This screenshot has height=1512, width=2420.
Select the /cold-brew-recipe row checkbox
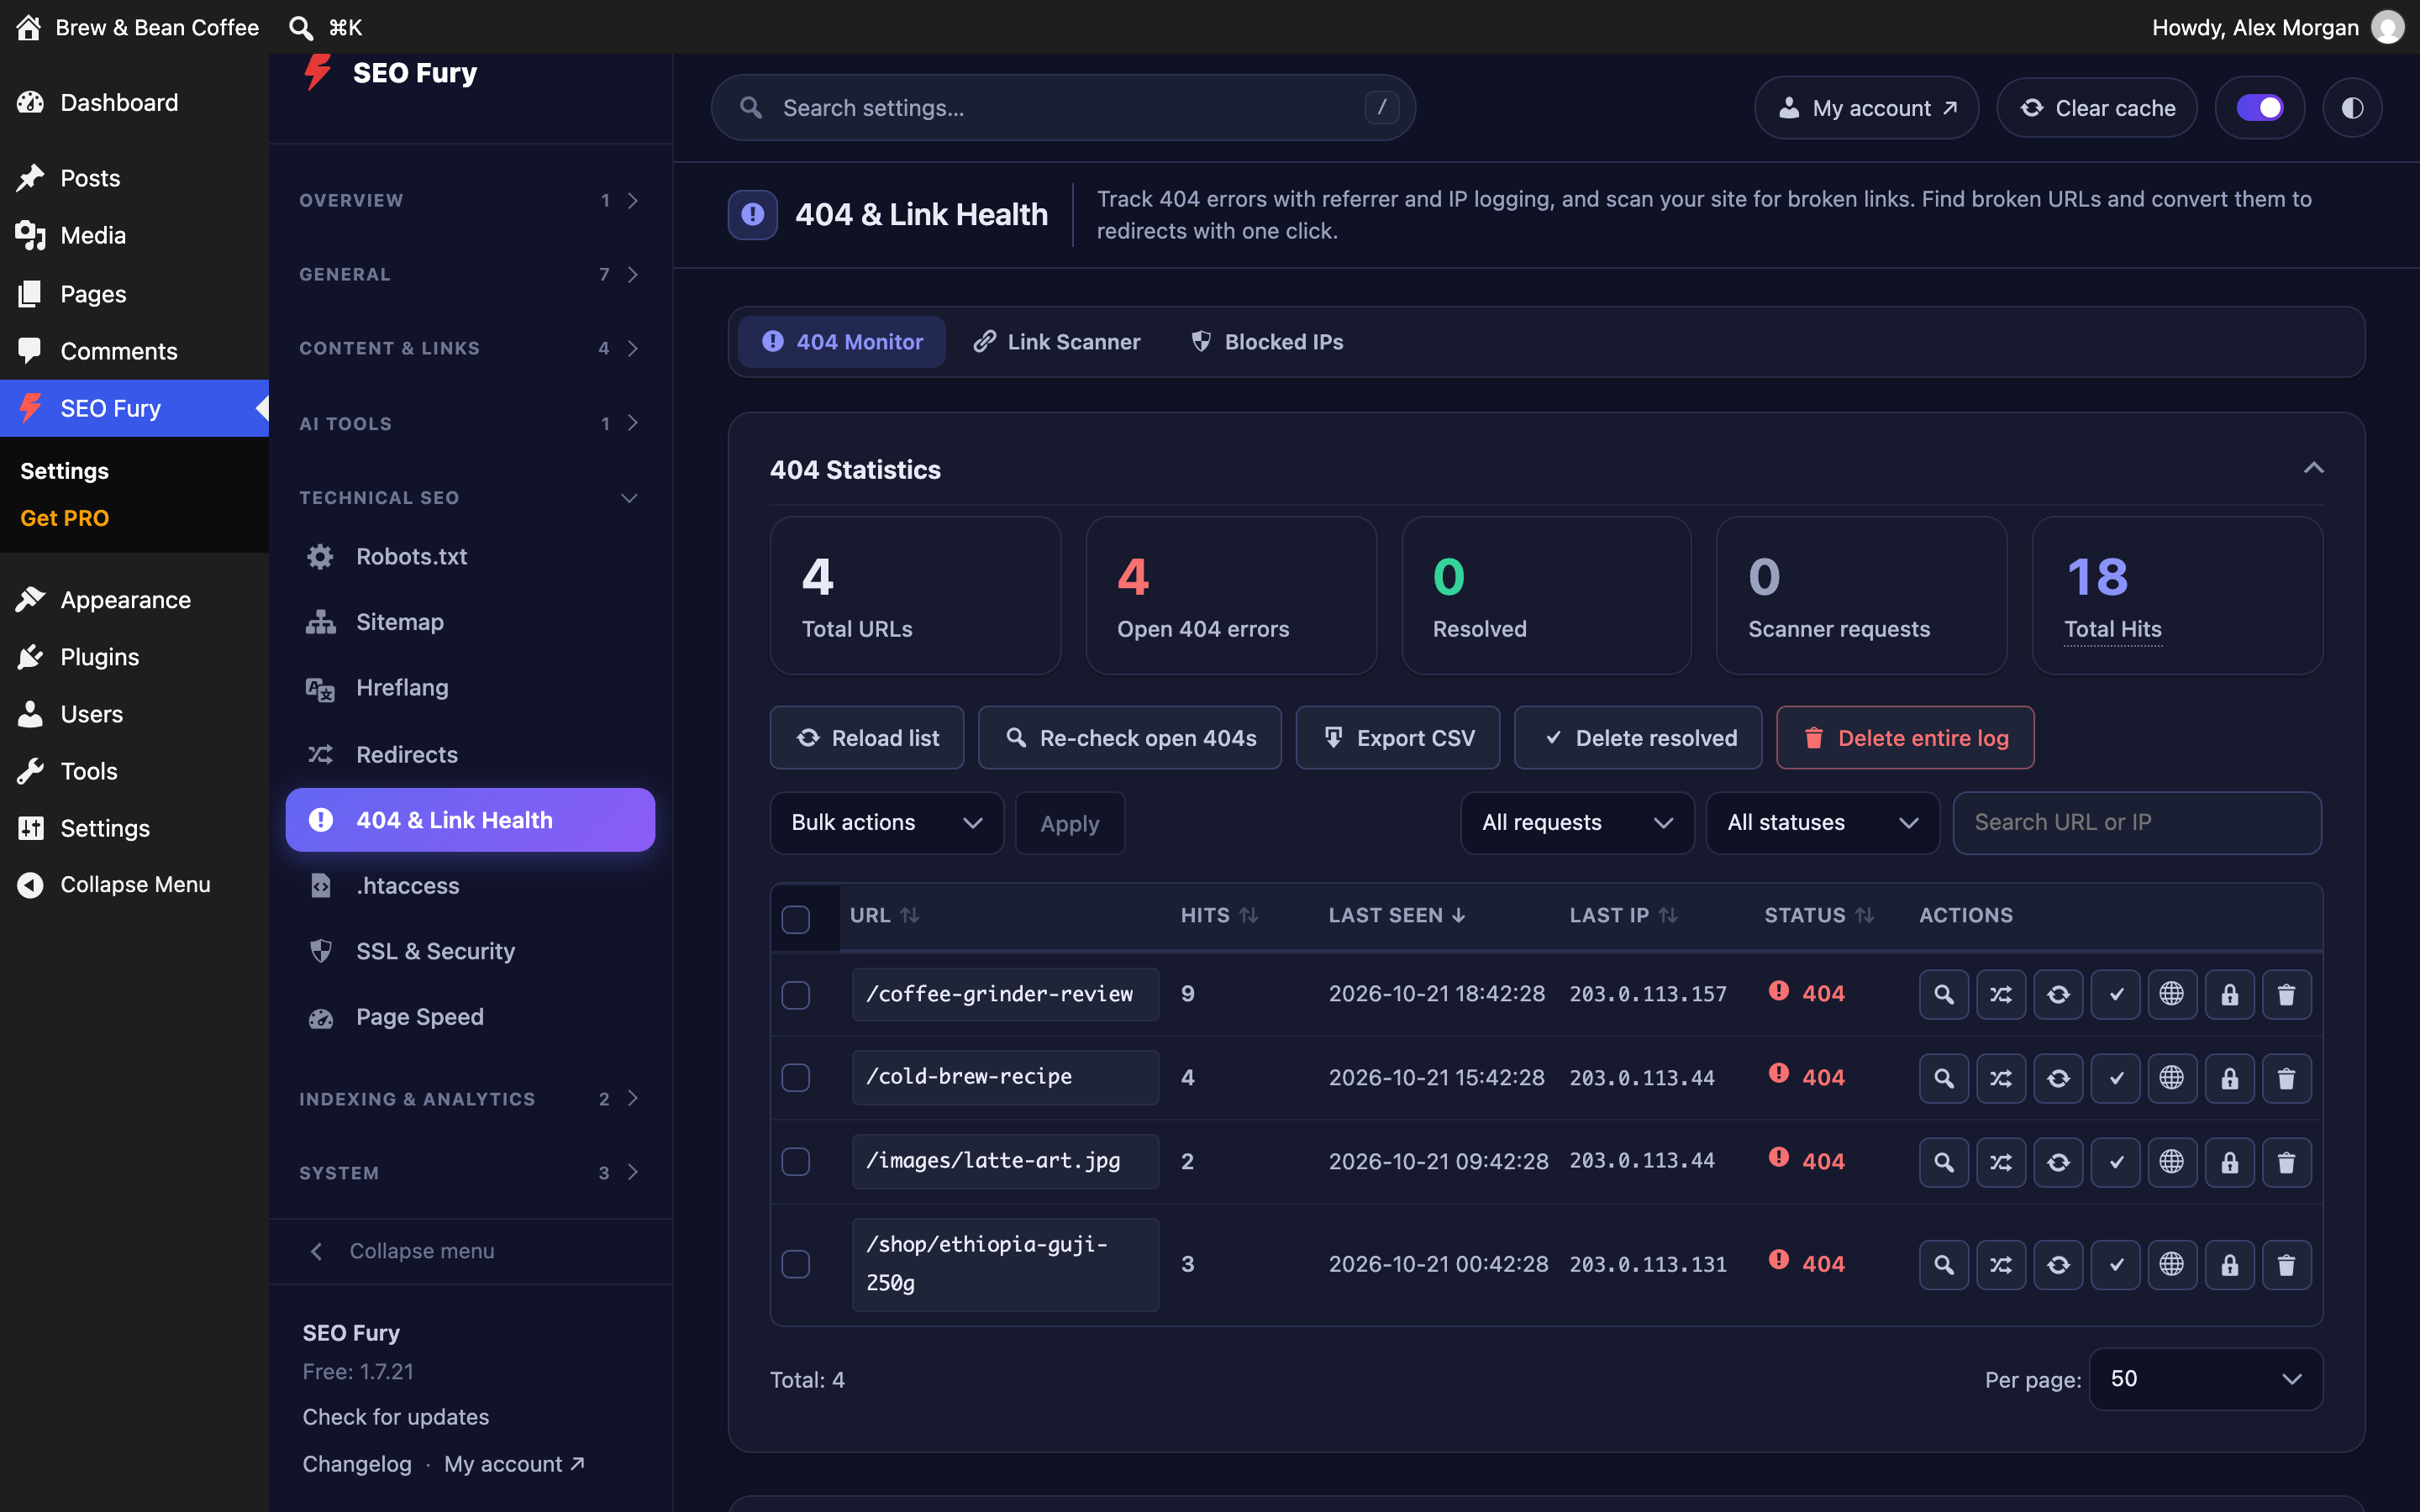(796, 1078)
